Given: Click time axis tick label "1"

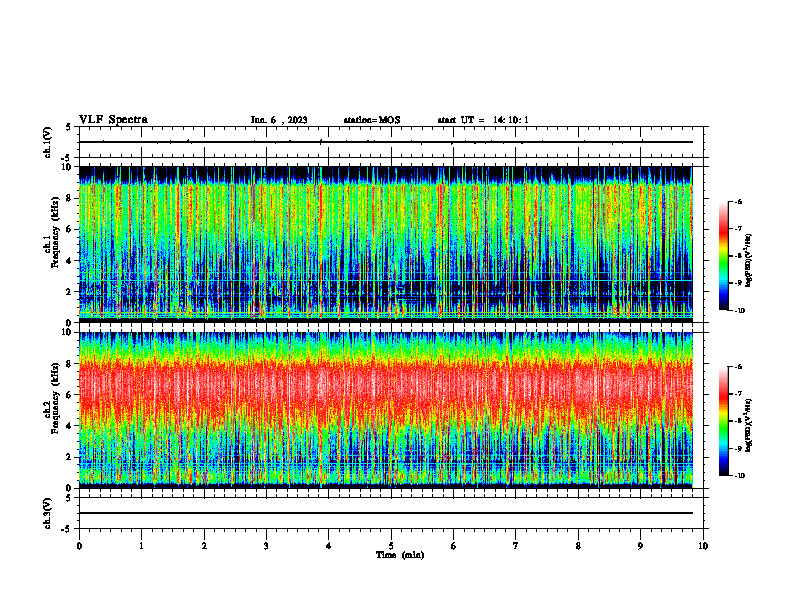Looking at the screenshot, I should coord(141,546).
